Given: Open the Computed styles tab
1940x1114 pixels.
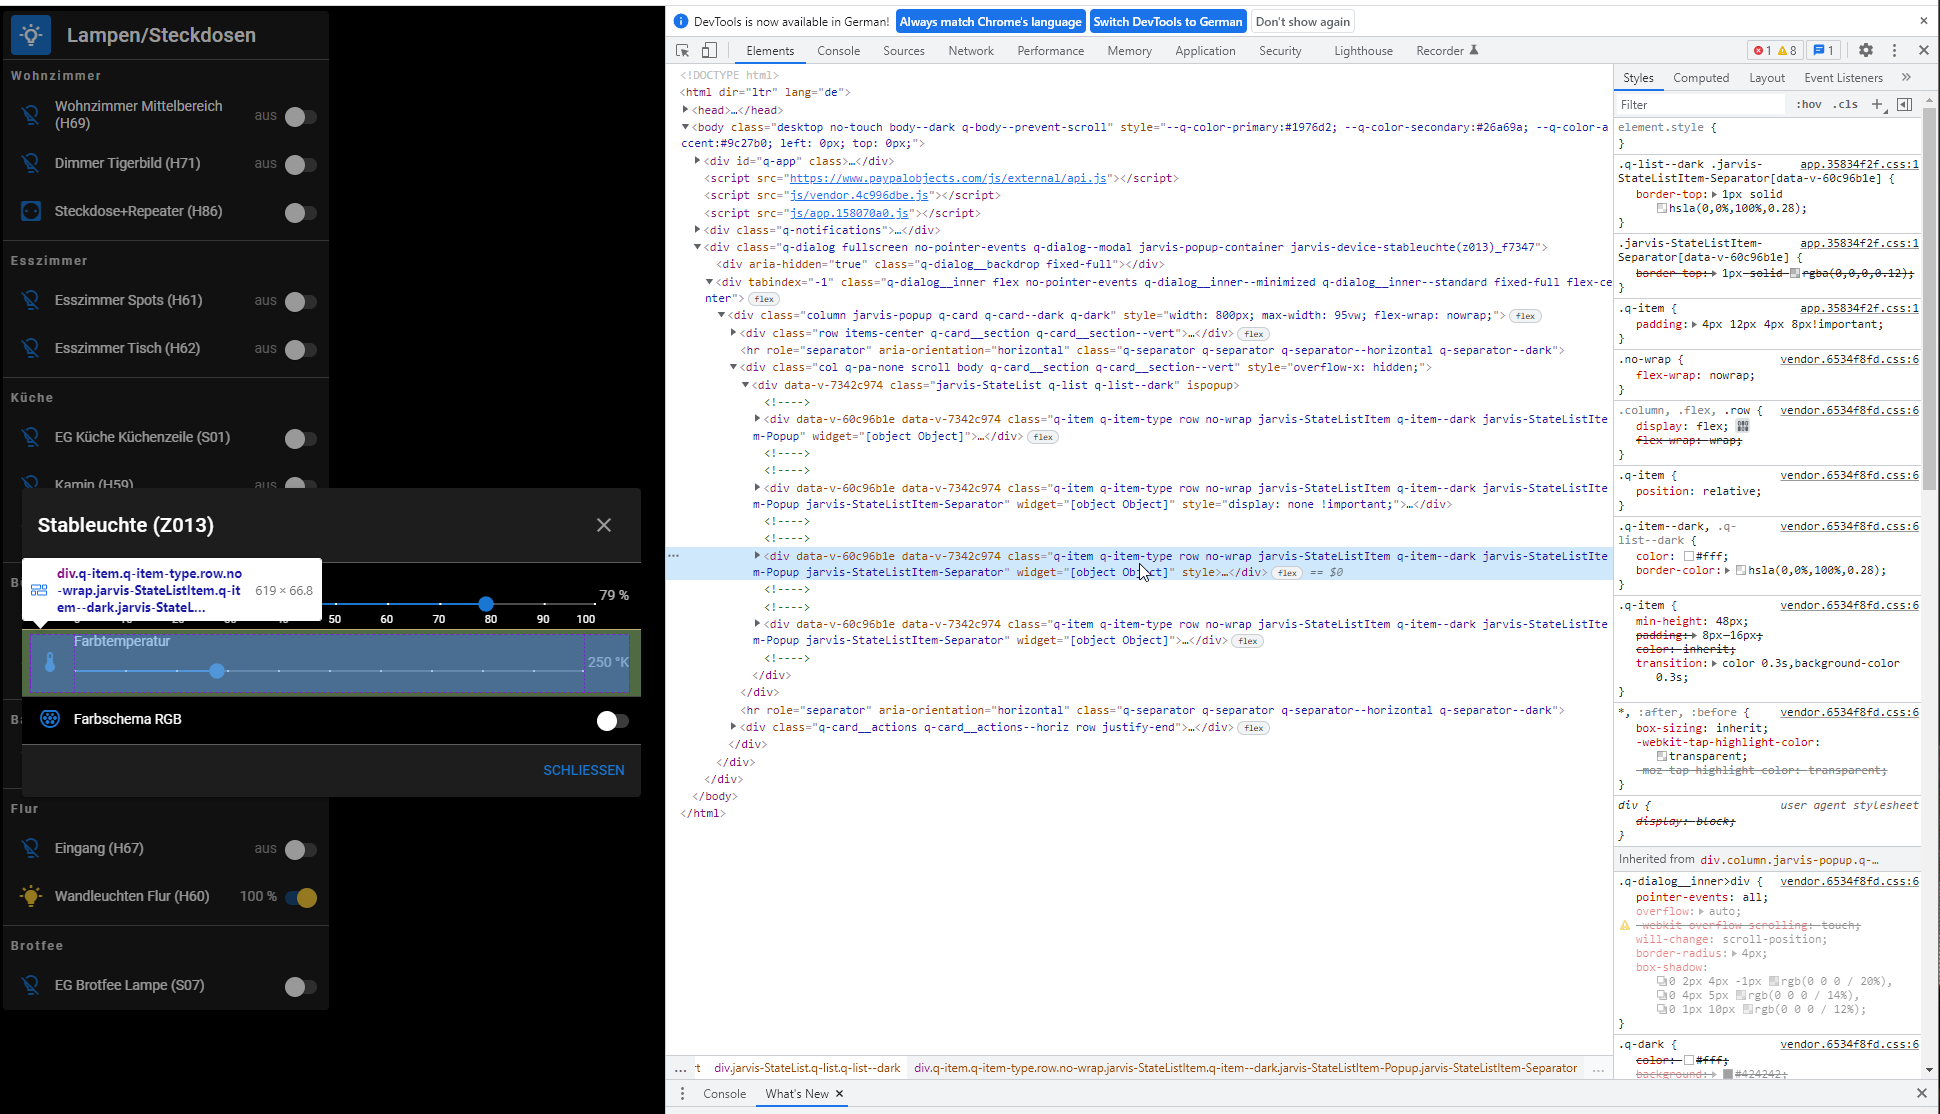Looking at the screenshot, I should pyautogui.click(x=1701, y=77).
